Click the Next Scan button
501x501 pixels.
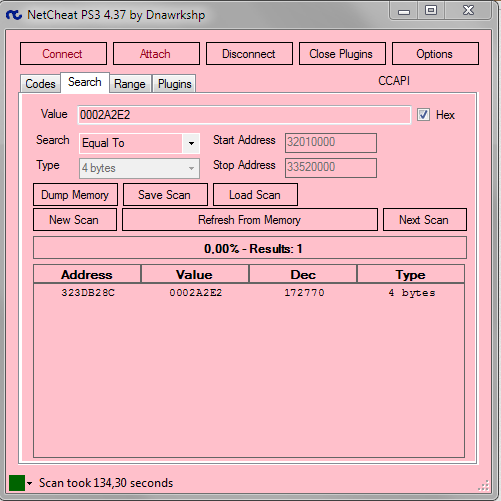tap(425, 220)
